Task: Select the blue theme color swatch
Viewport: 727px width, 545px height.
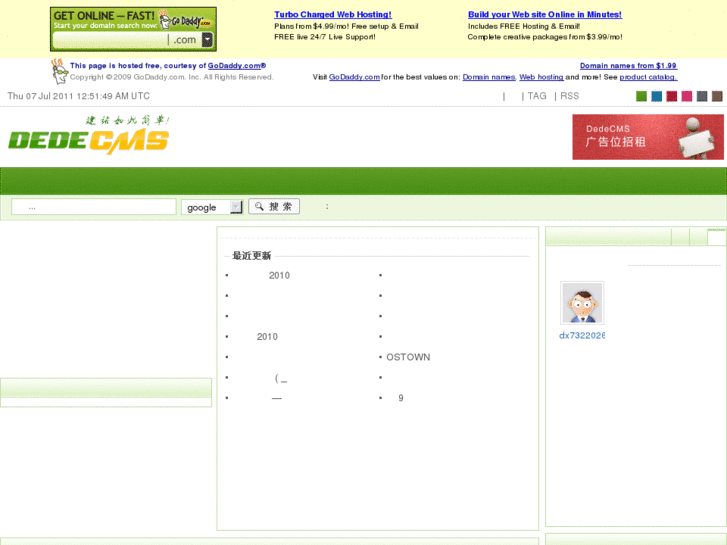Action: coord(657,96)
